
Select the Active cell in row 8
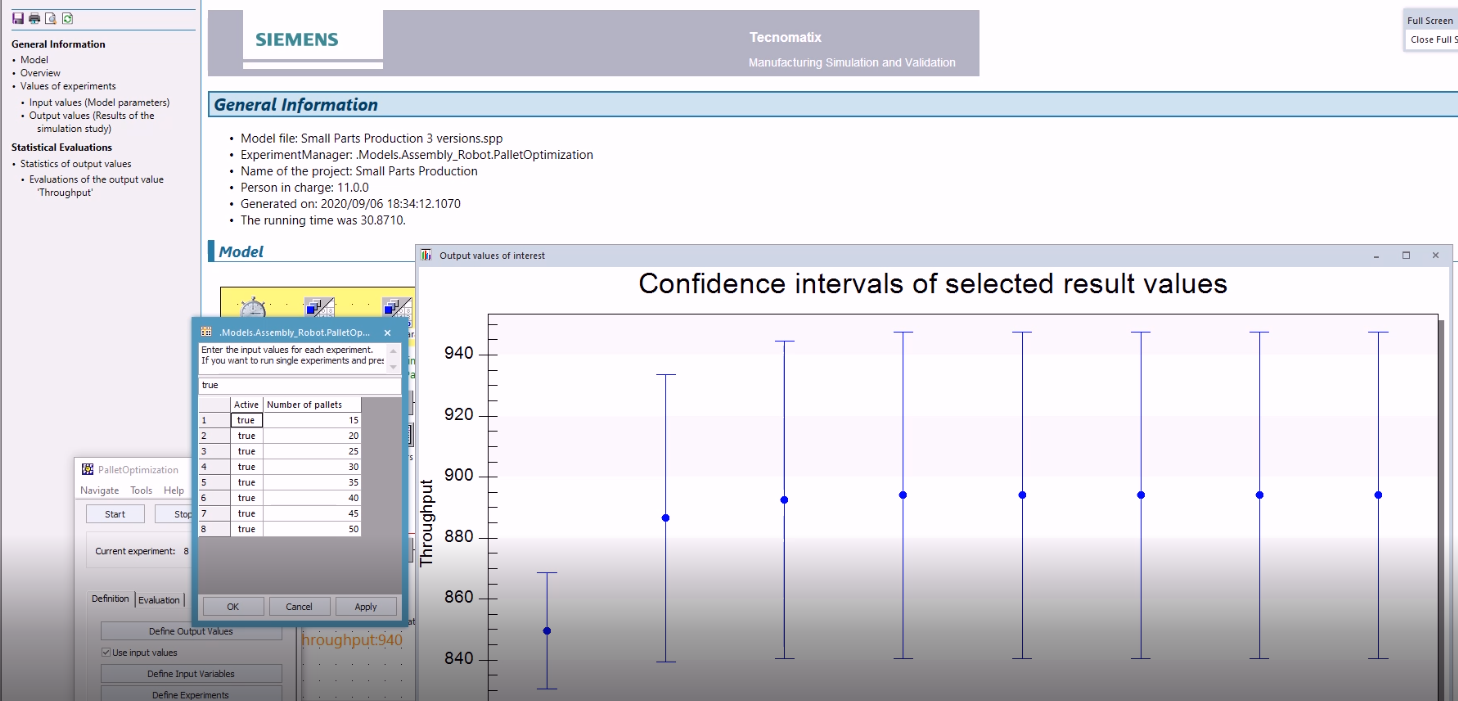[247, 529]
